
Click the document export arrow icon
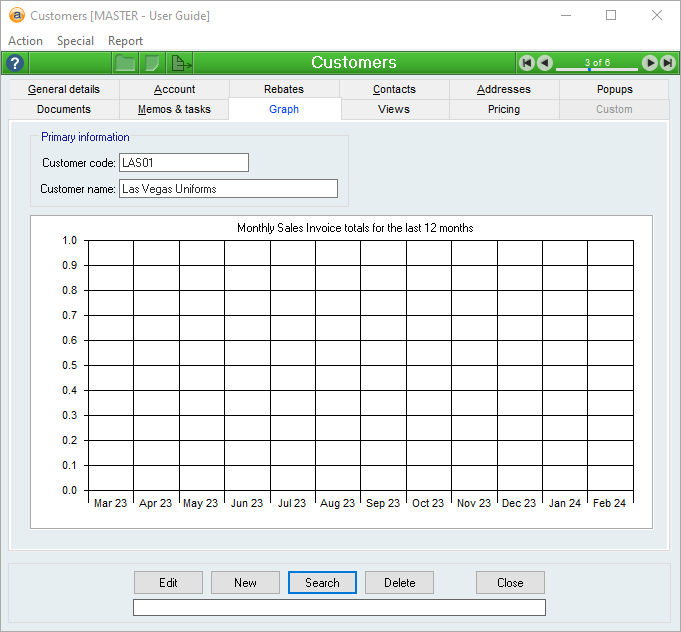181,63
